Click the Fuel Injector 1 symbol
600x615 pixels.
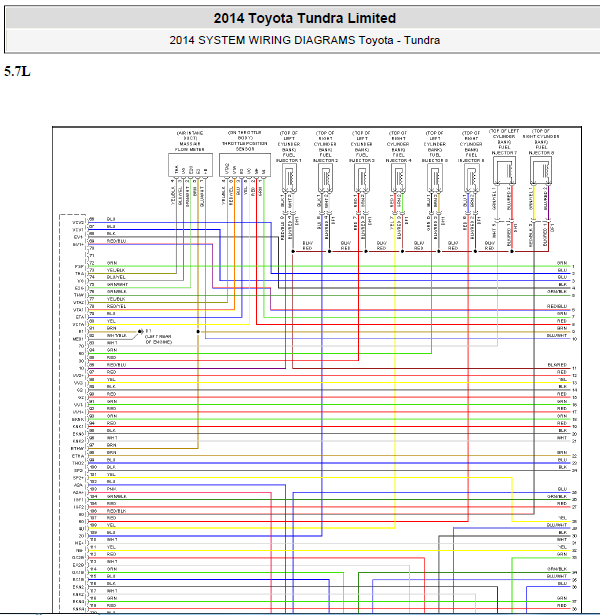(289, 178)
